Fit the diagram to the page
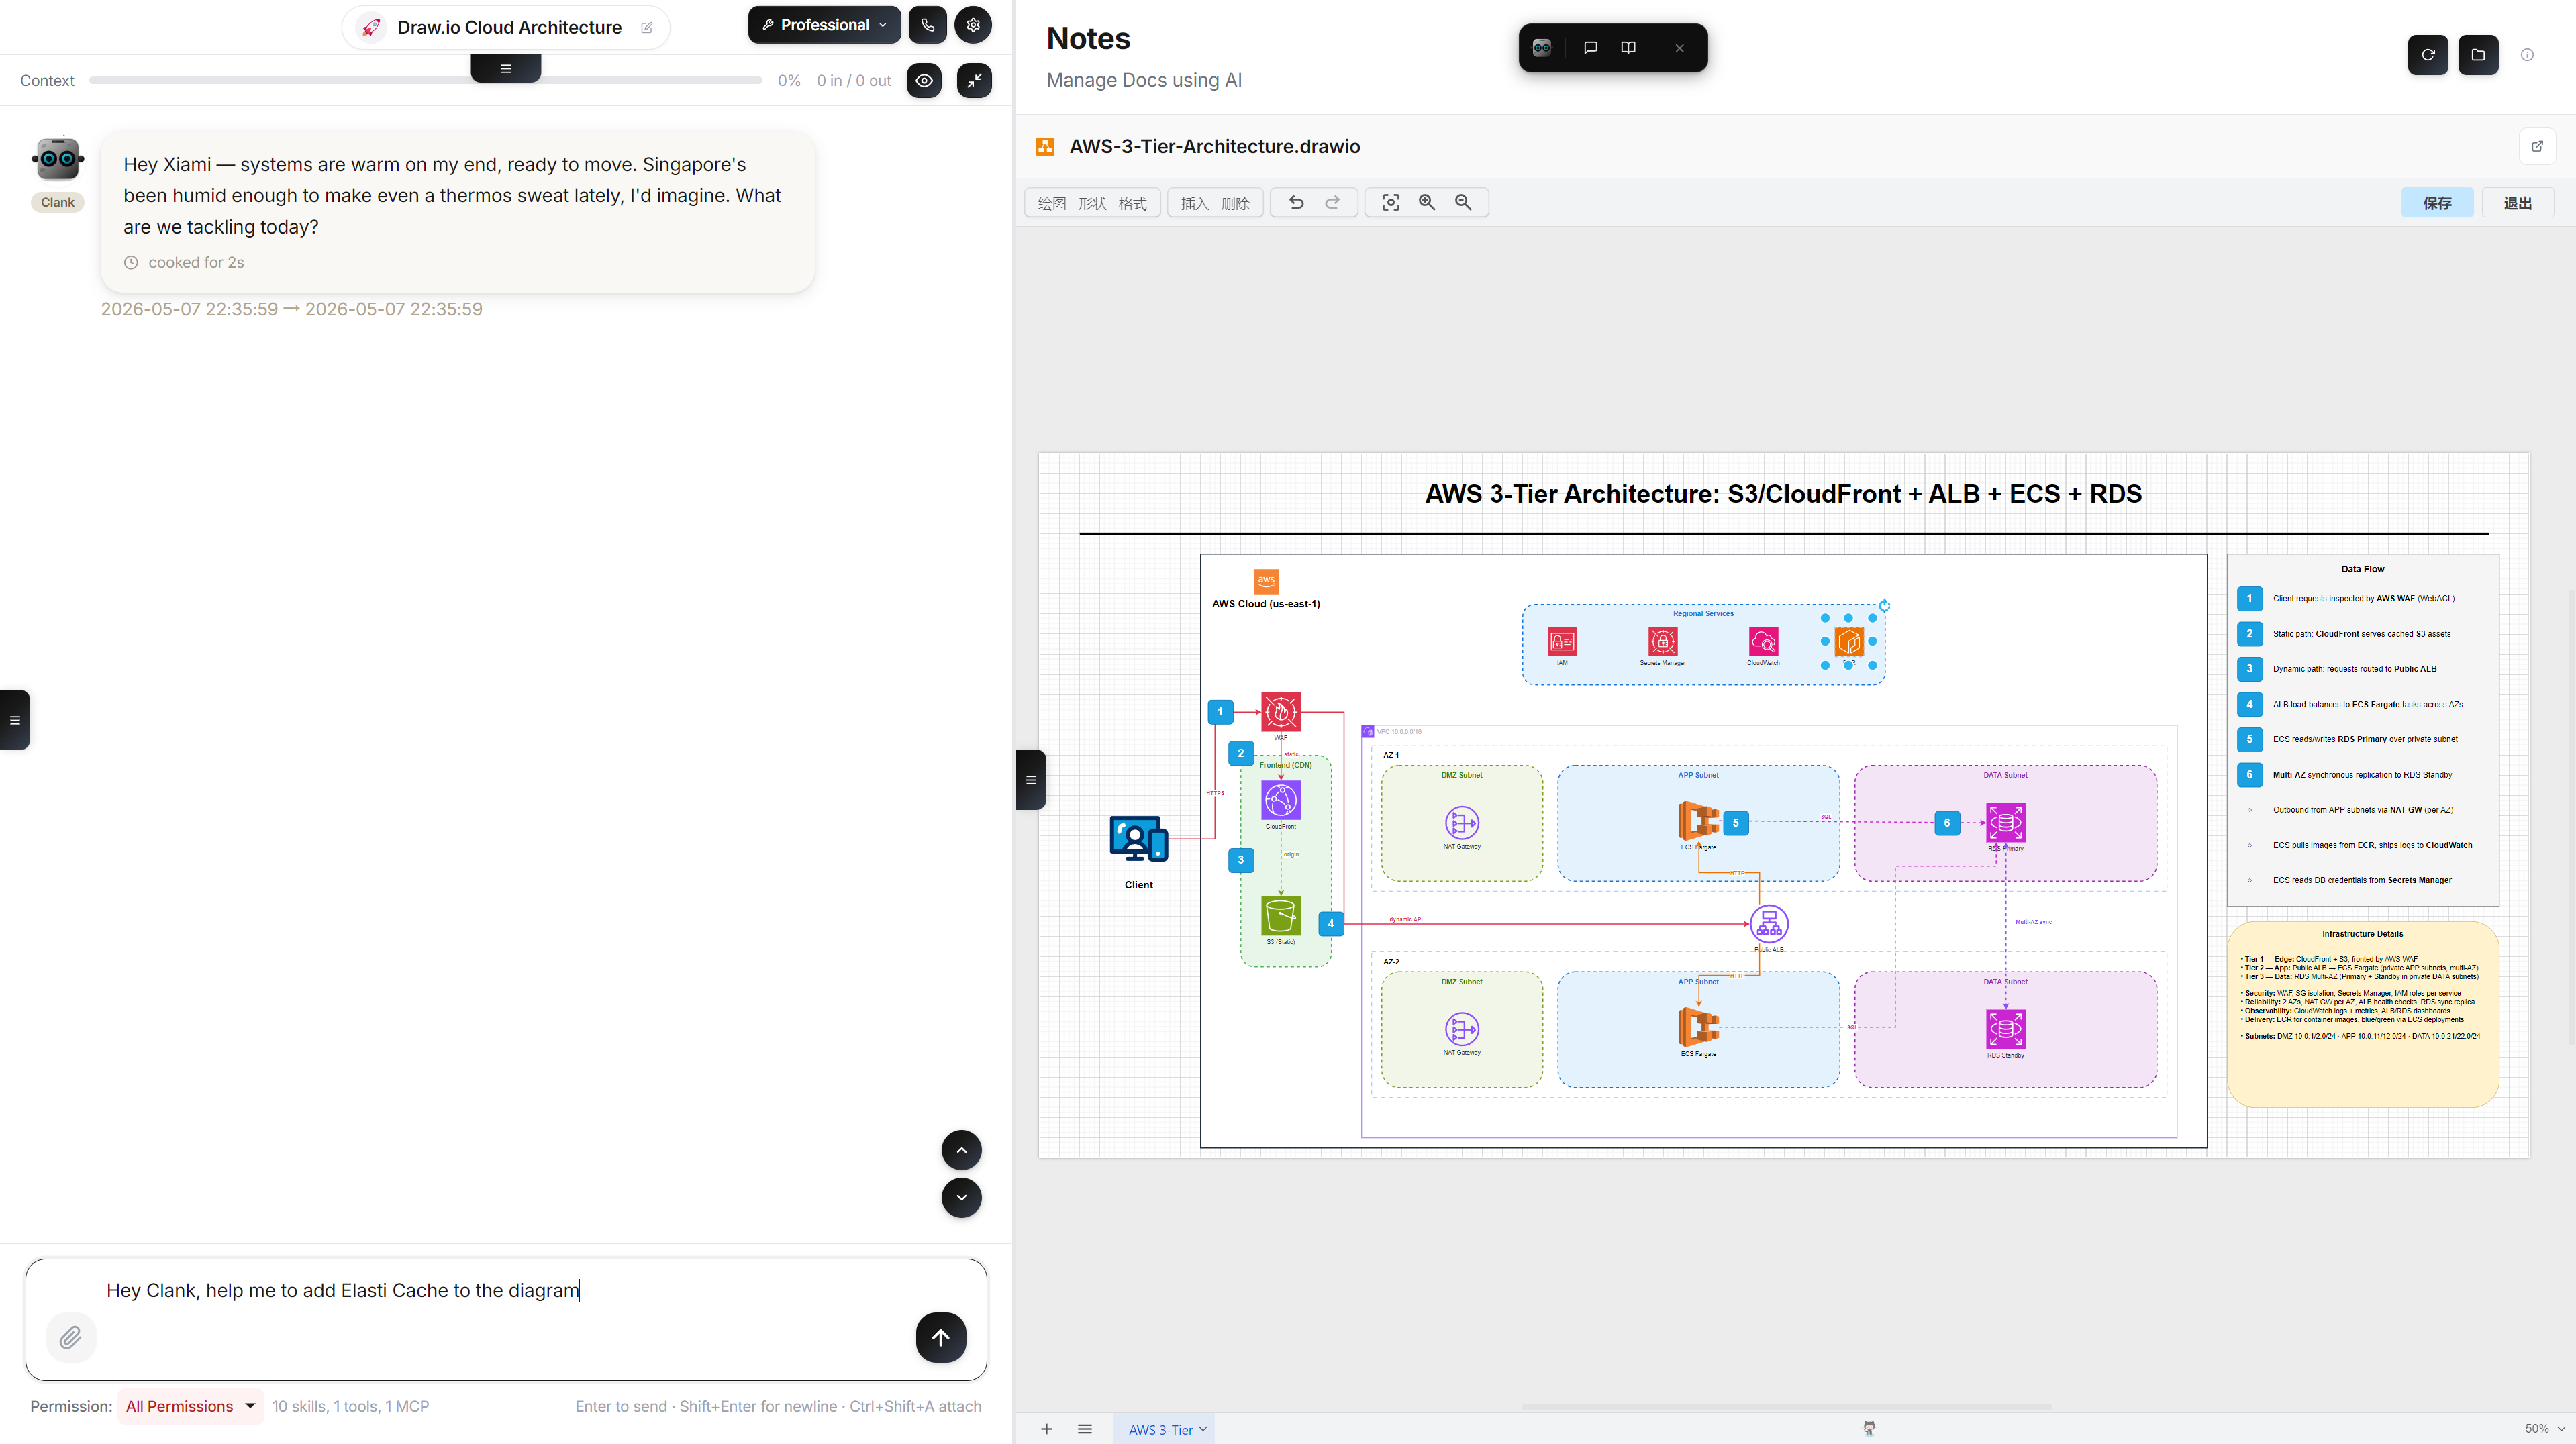This screenshot has width=2576, height=1444. (x=1391, y=203)
